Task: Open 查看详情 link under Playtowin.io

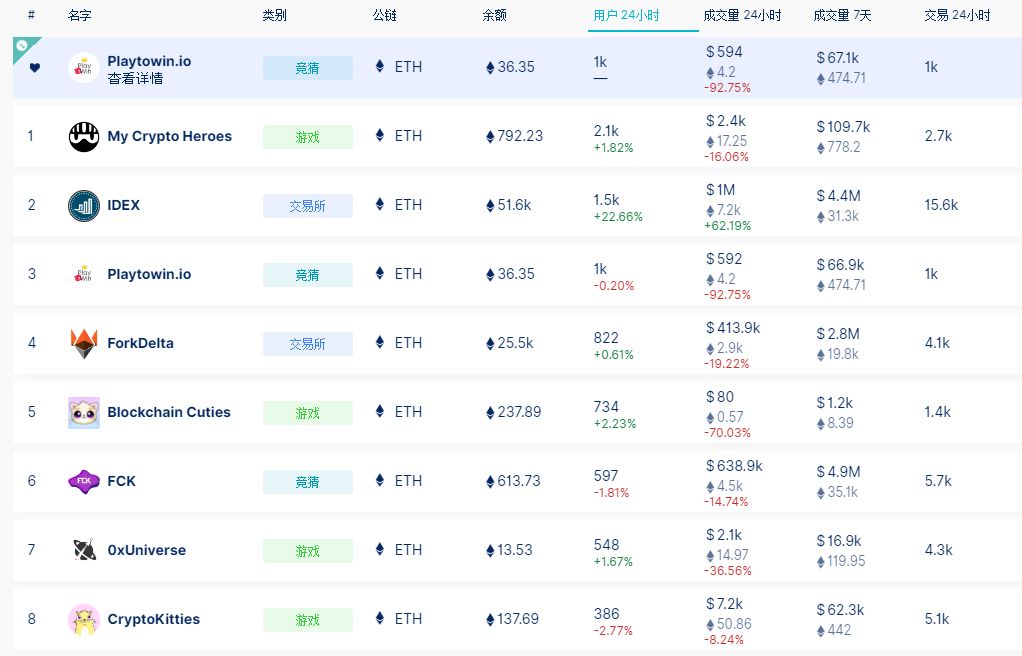Action: coord(135,78)
